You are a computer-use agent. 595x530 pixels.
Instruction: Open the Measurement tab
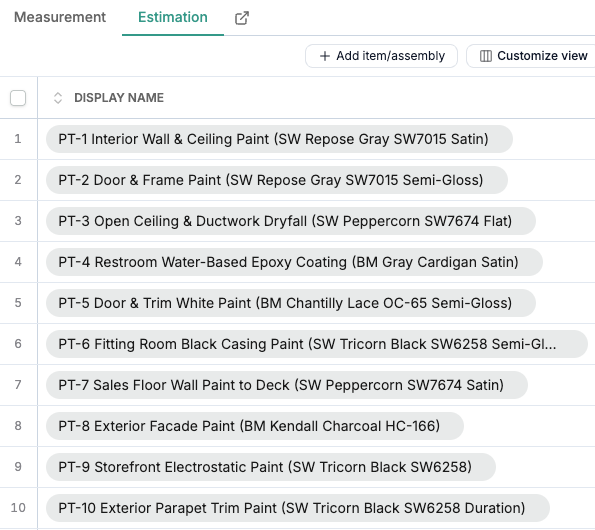[60, 17]
